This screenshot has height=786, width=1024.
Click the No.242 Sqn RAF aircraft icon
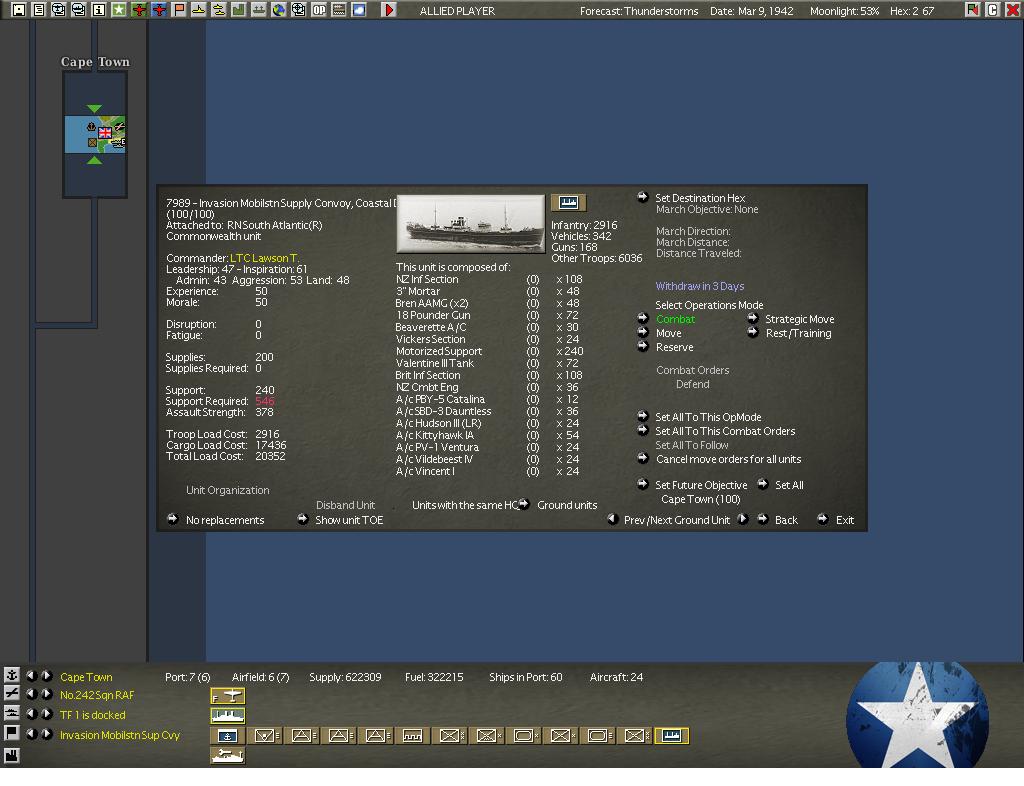click(227, 695)
